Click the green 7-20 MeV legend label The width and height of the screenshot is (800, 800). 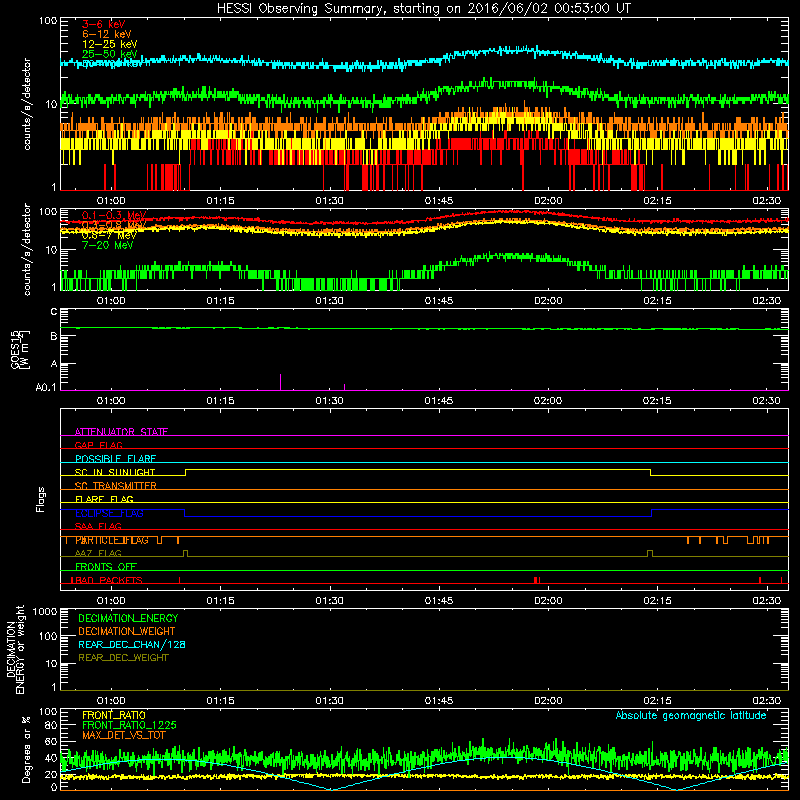click(x=107, y=245)
